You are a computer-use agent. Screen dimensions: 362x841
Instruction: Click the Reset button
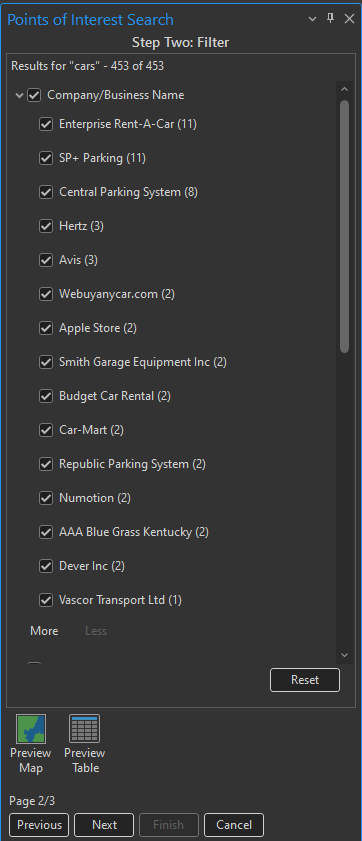[305, 680]
